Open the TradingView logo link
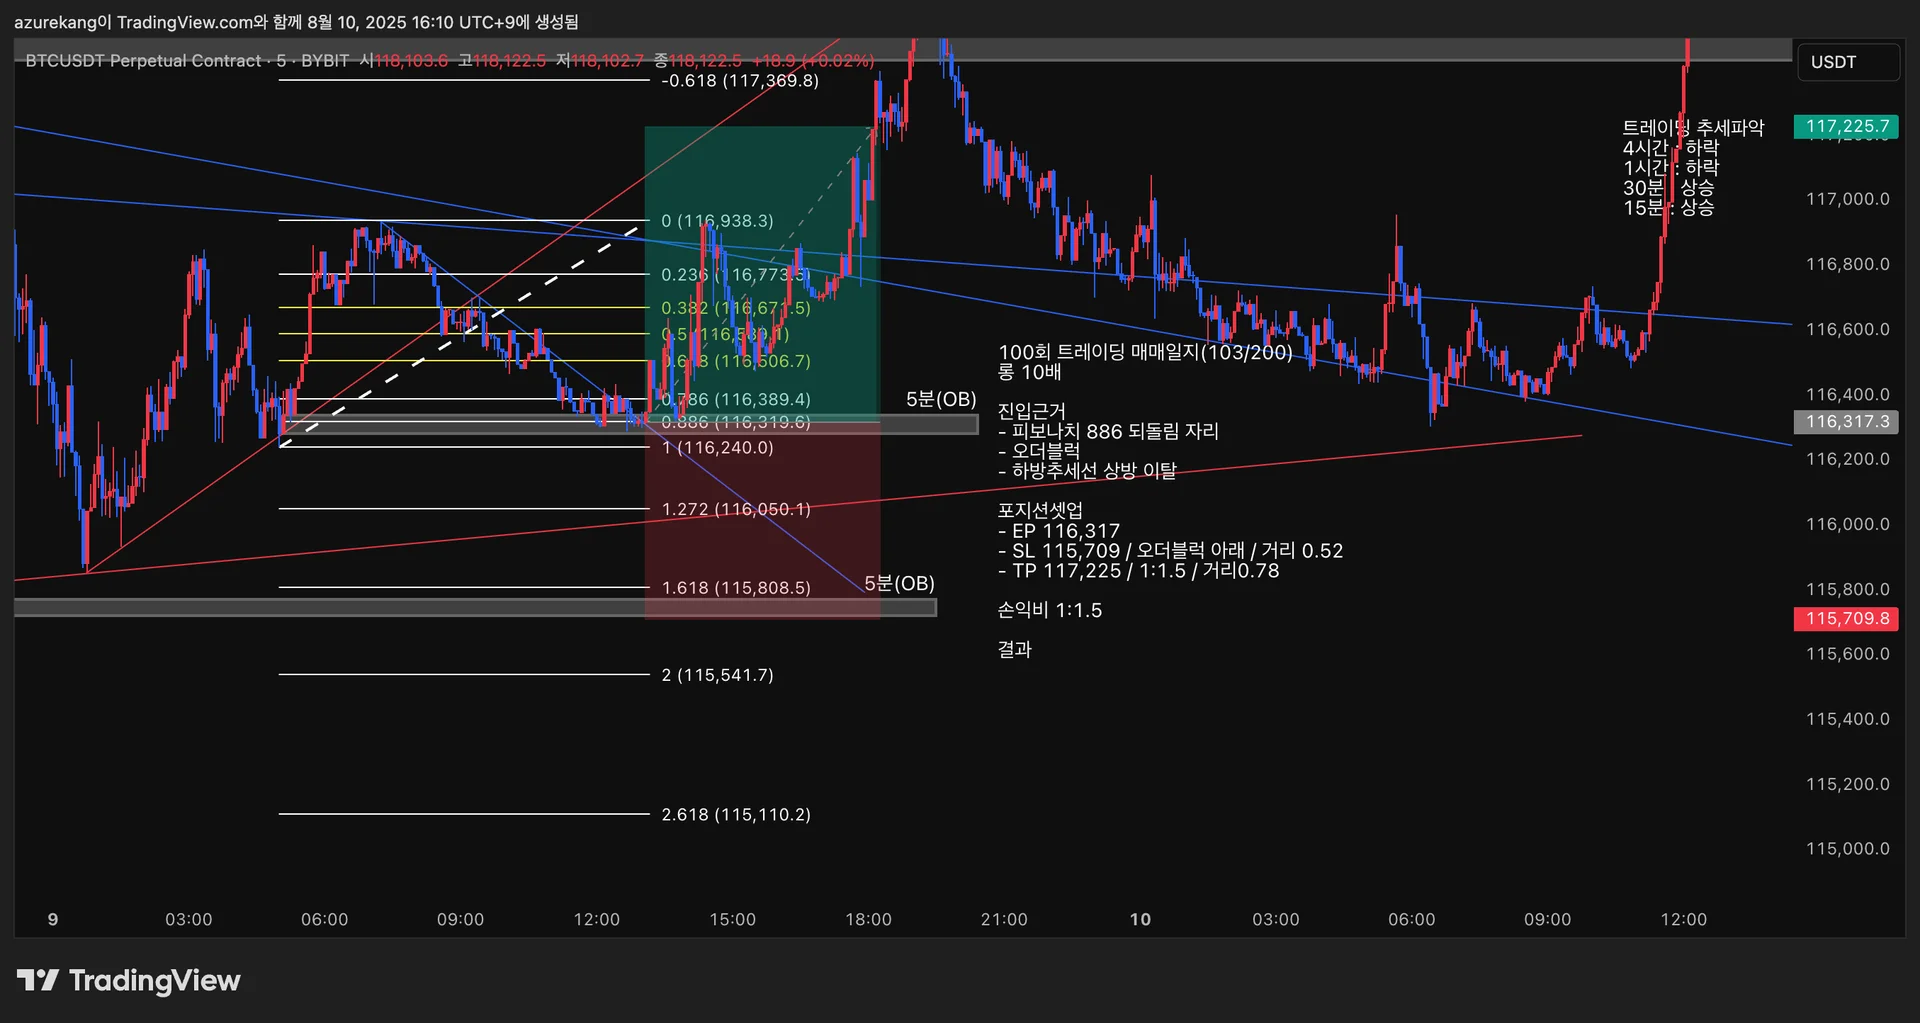 129,980
